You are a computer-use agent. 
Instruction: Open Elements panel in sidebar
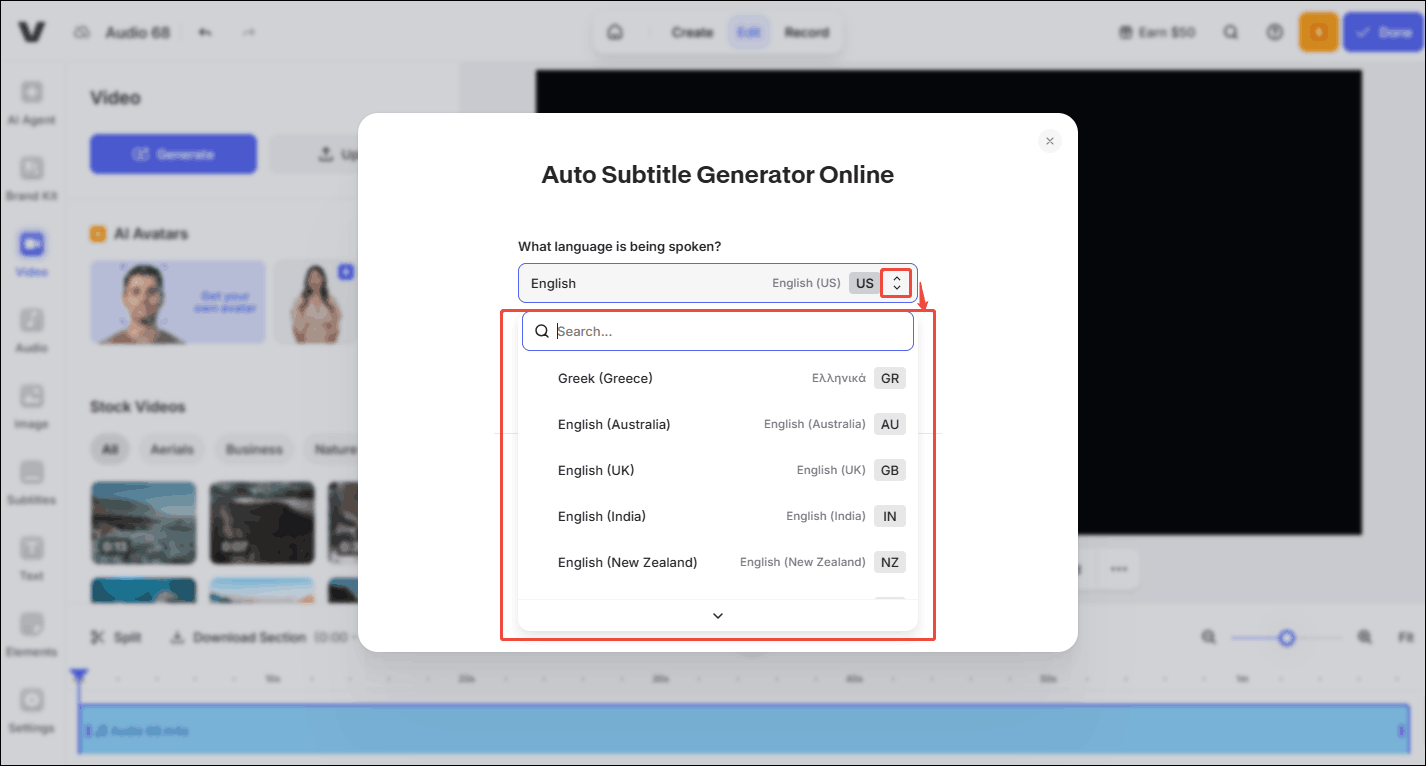coord(32,635)
